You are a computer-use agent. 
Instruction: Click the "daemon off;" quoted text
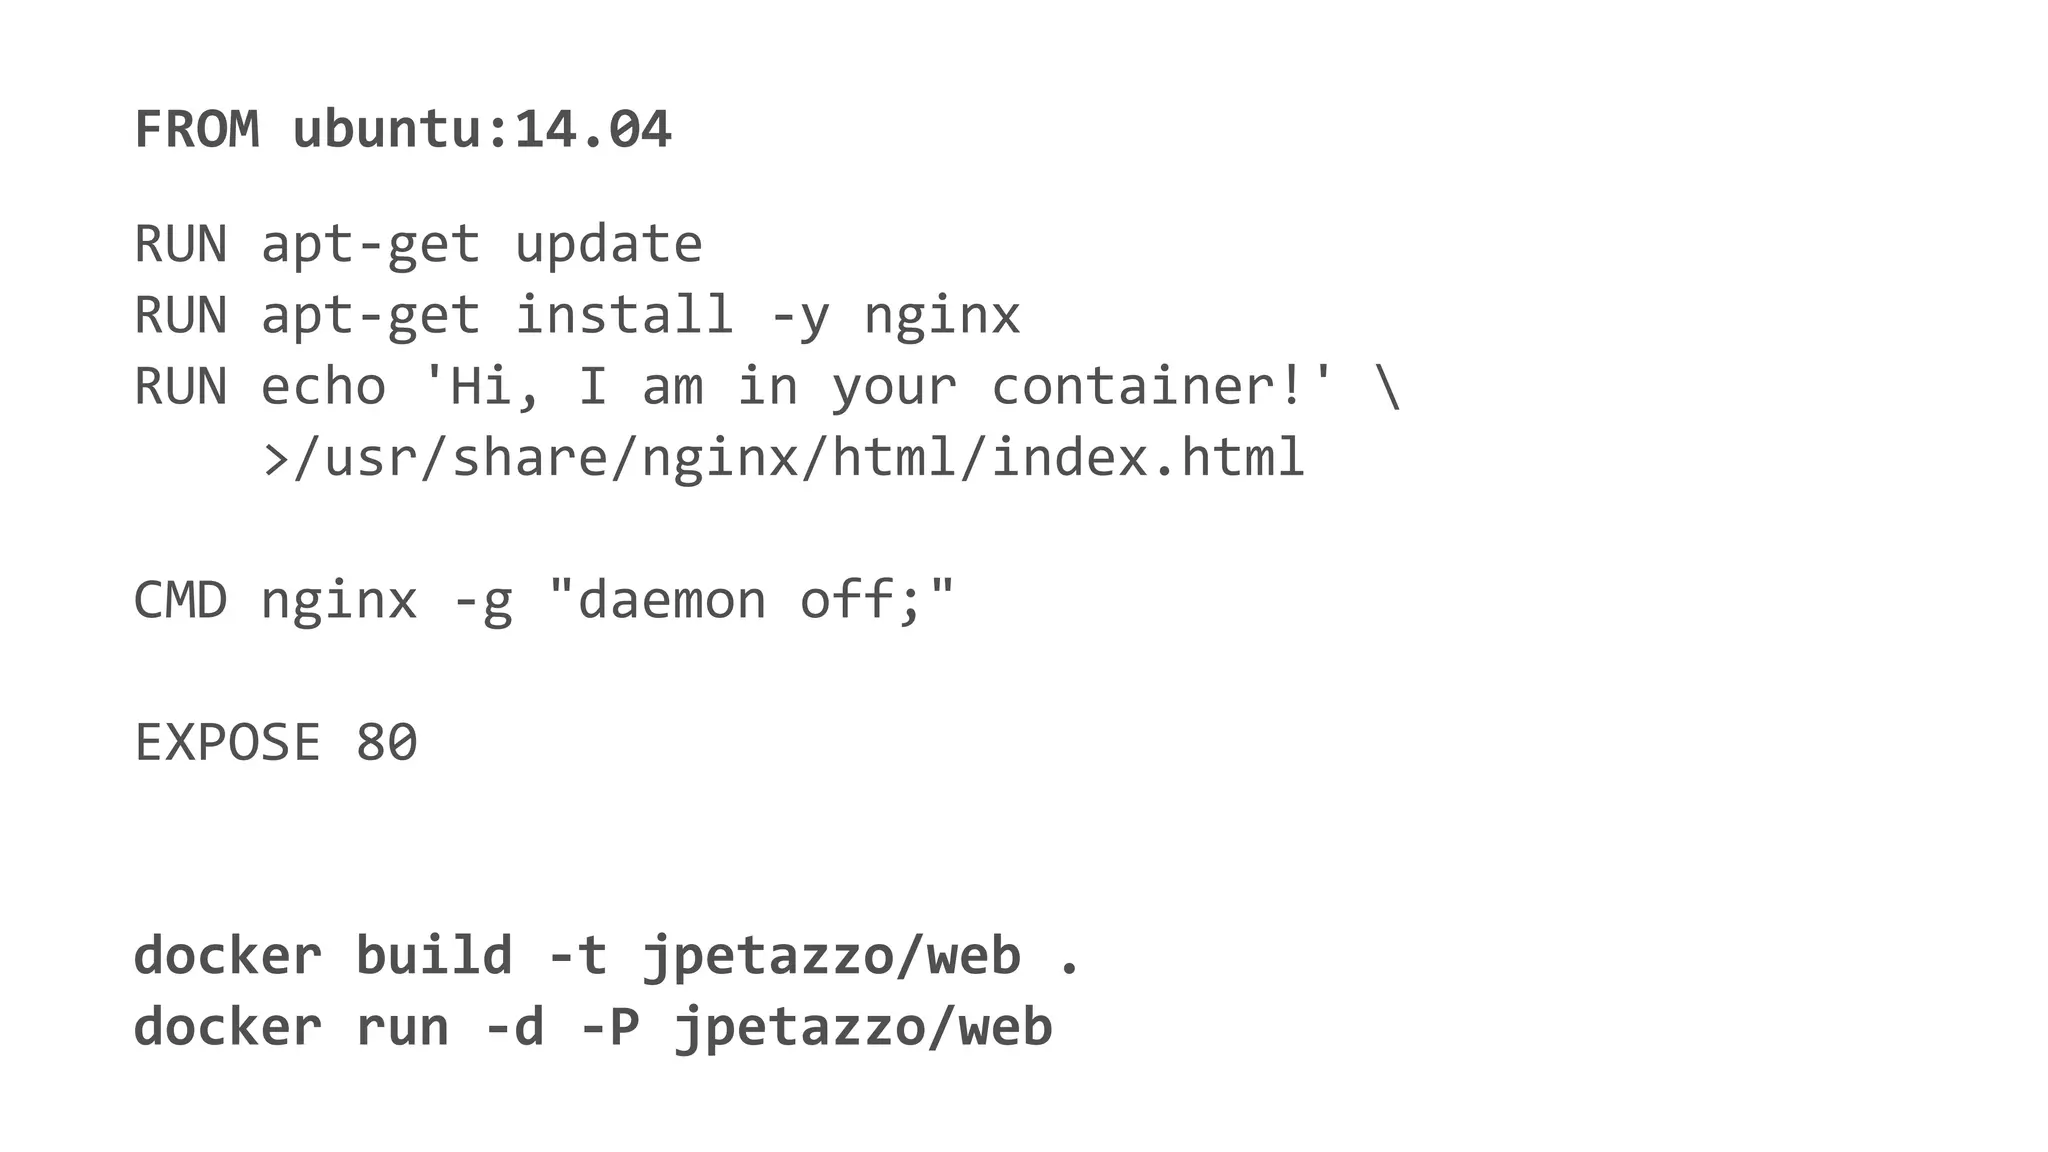coord(751,601)
